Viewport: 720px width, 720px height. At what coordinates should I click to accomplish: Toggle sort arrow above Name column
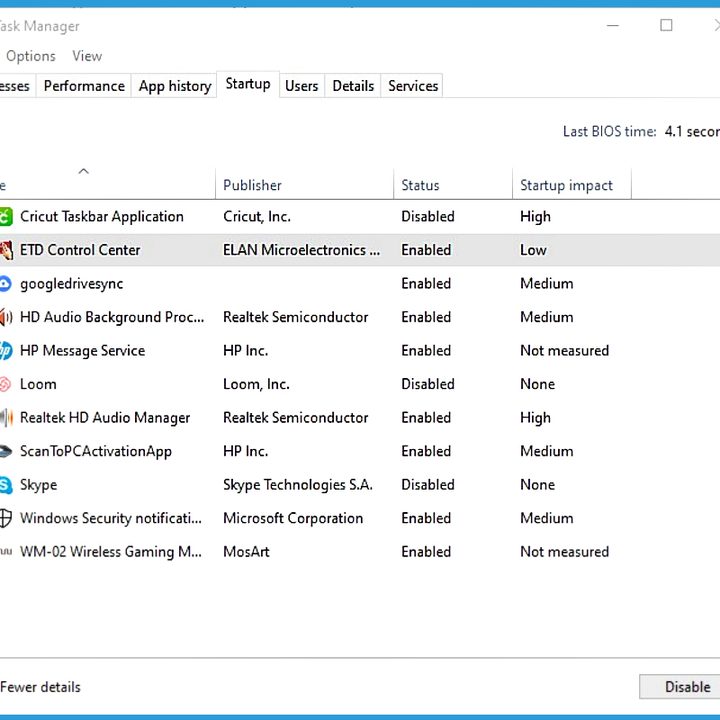(84, 171)
